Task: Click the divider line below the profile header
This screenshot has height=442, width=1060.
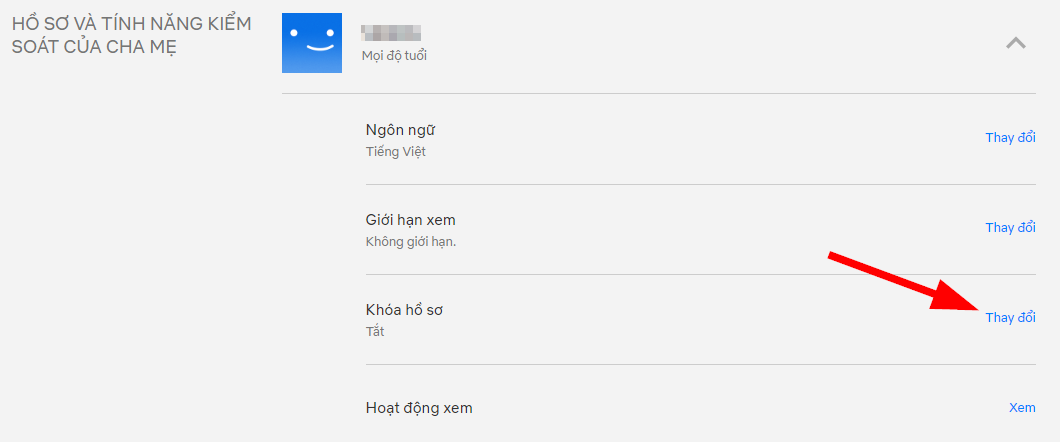Action: pos(658,94)
